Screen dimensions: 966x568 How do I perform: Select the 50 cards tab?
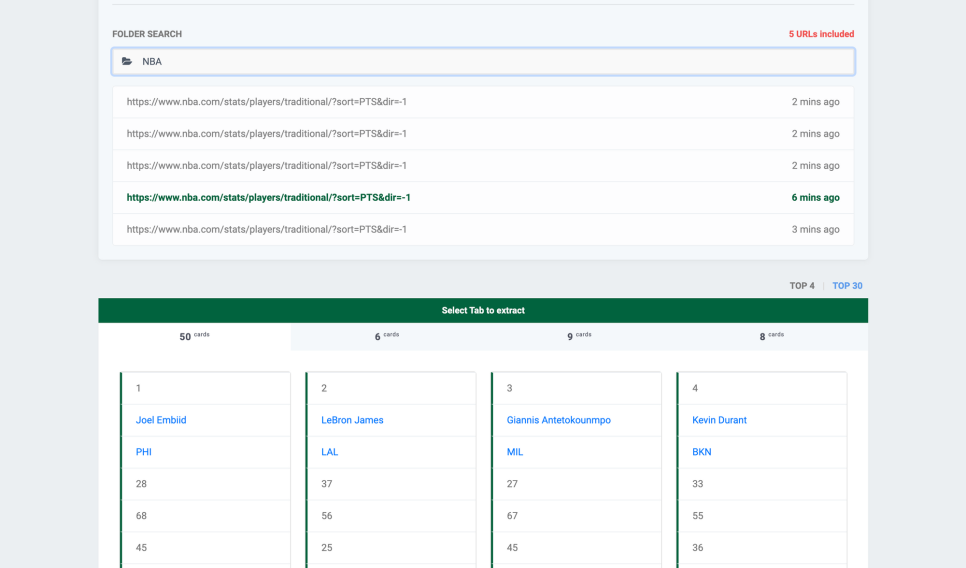(x=195, y=336)
